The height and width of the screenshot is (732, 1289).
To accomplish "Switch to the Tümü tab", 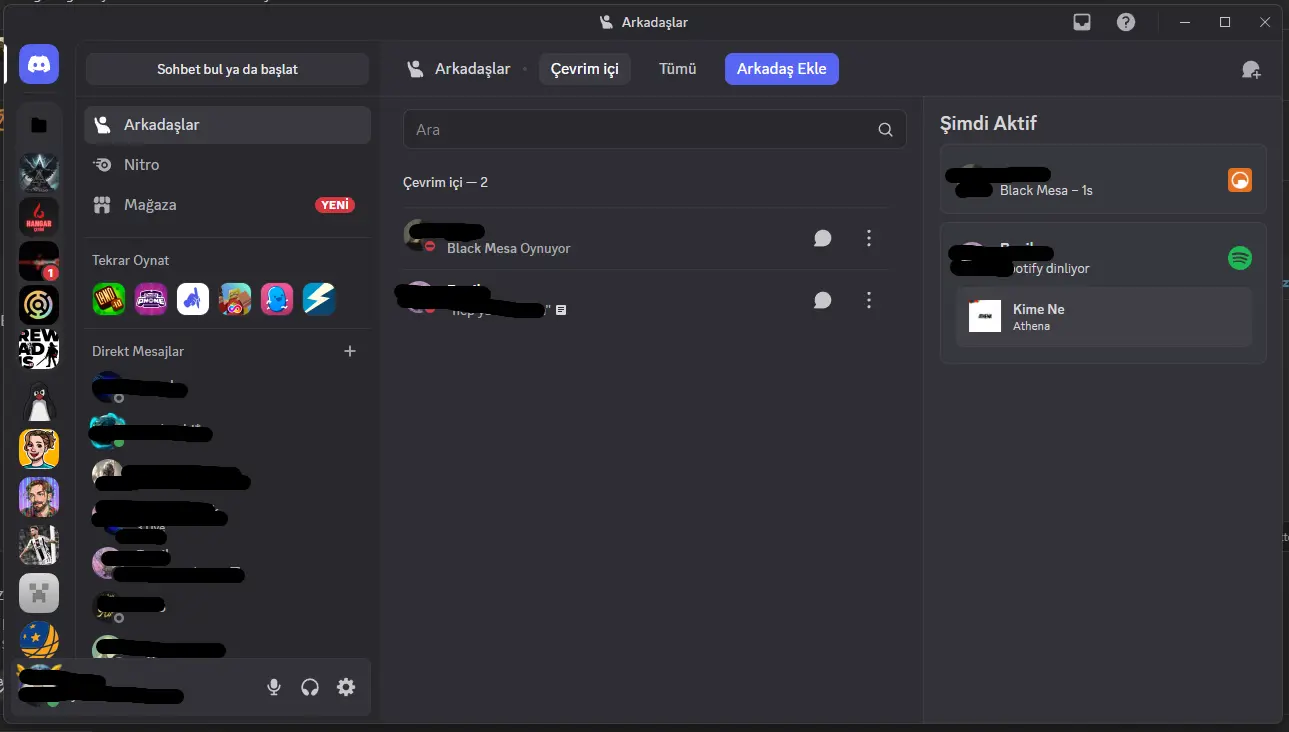I will point(677,69).
